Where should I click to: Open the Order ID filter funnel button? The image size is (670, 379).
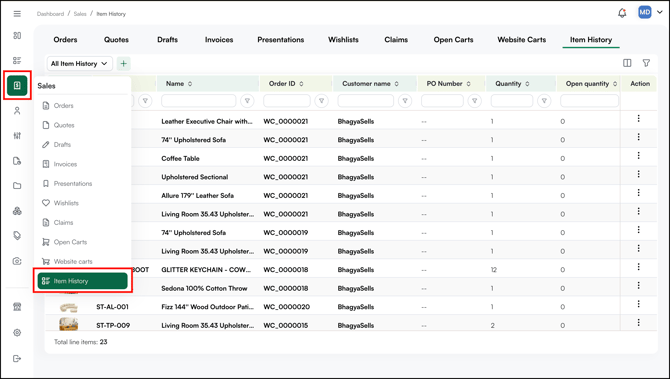(x=321, y=101)
